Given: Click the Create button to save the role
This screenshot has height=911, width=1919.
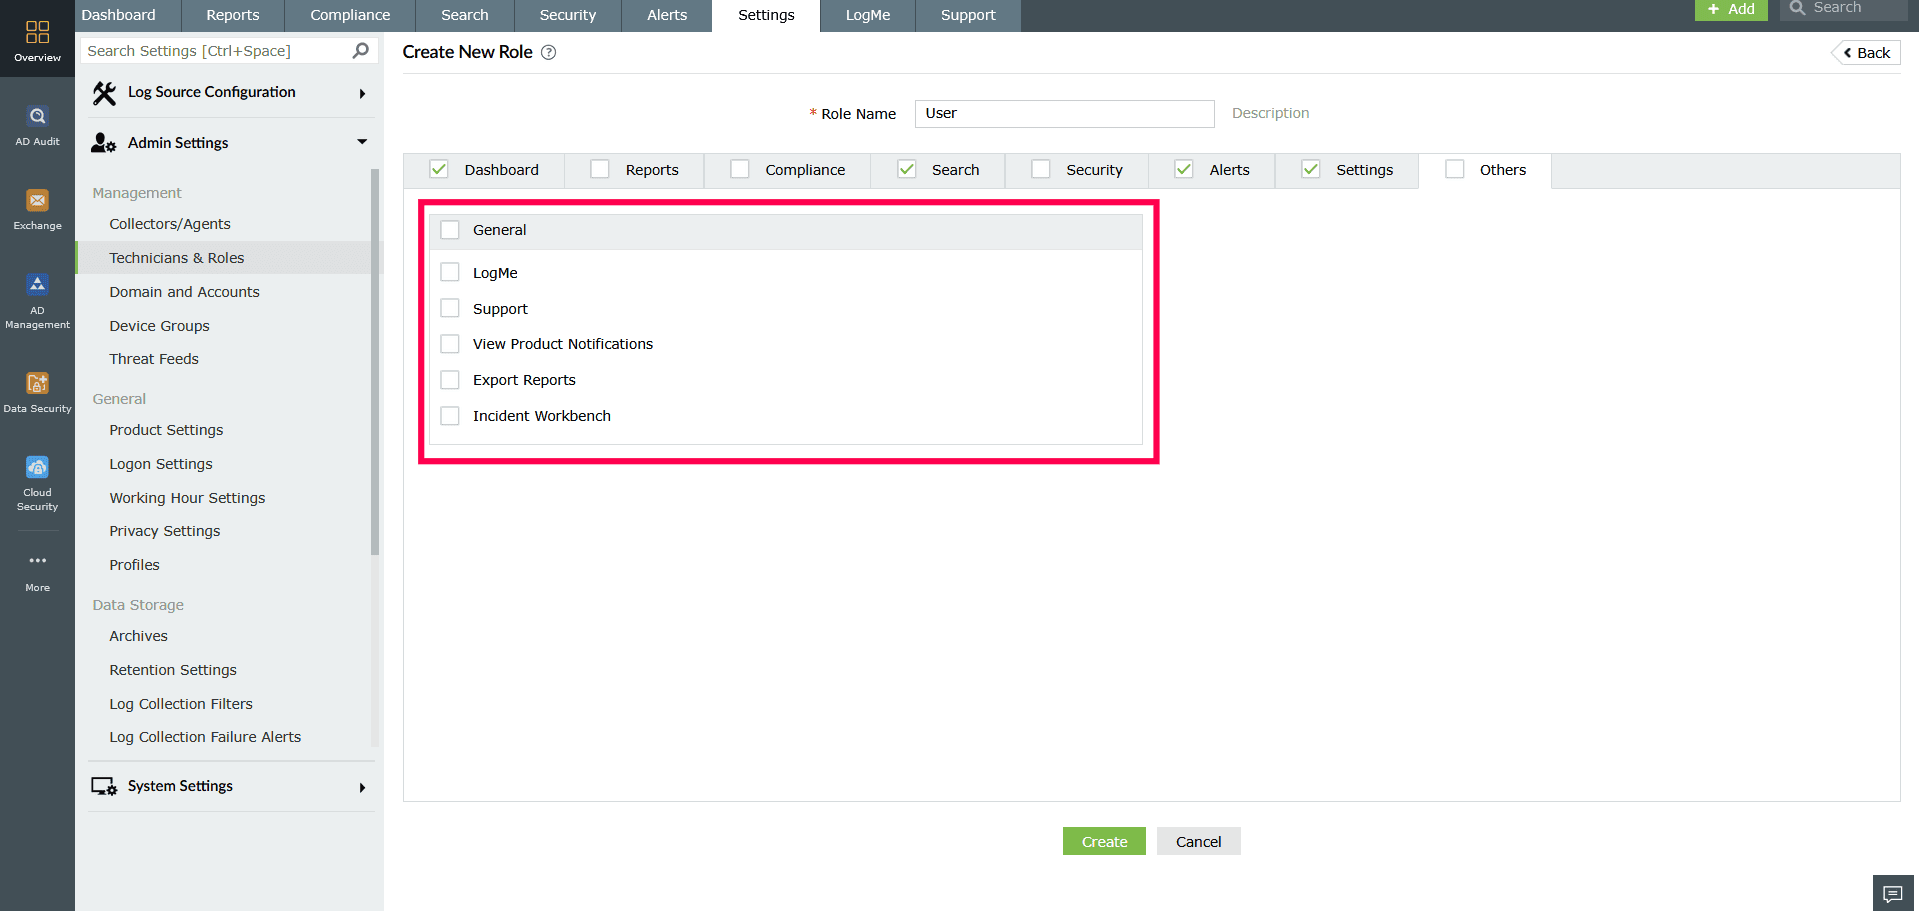Looking at the screenshot, I should click(x=1104, y=841).
